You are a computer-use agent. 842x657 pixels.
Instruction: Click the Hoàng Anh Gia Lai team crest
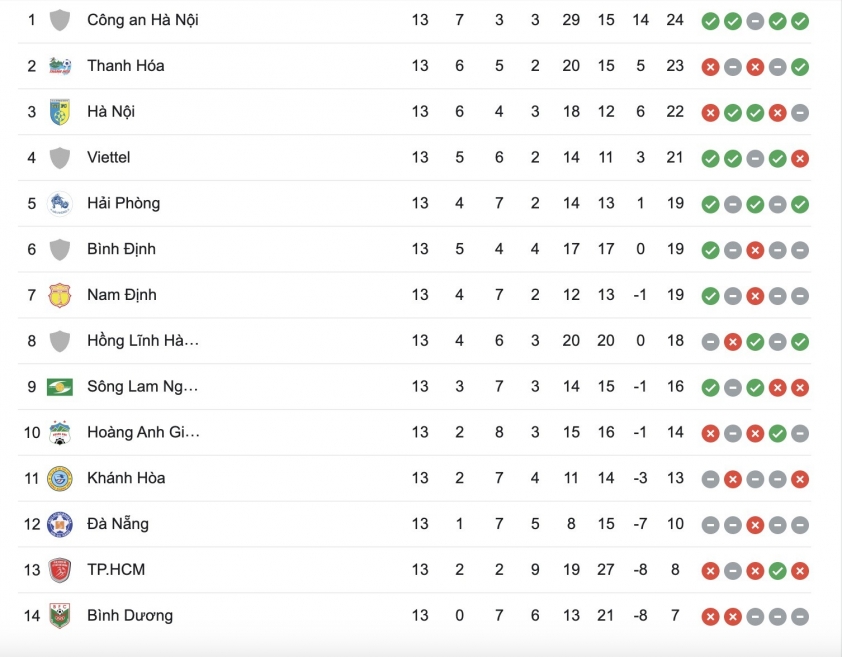point(60,432)
